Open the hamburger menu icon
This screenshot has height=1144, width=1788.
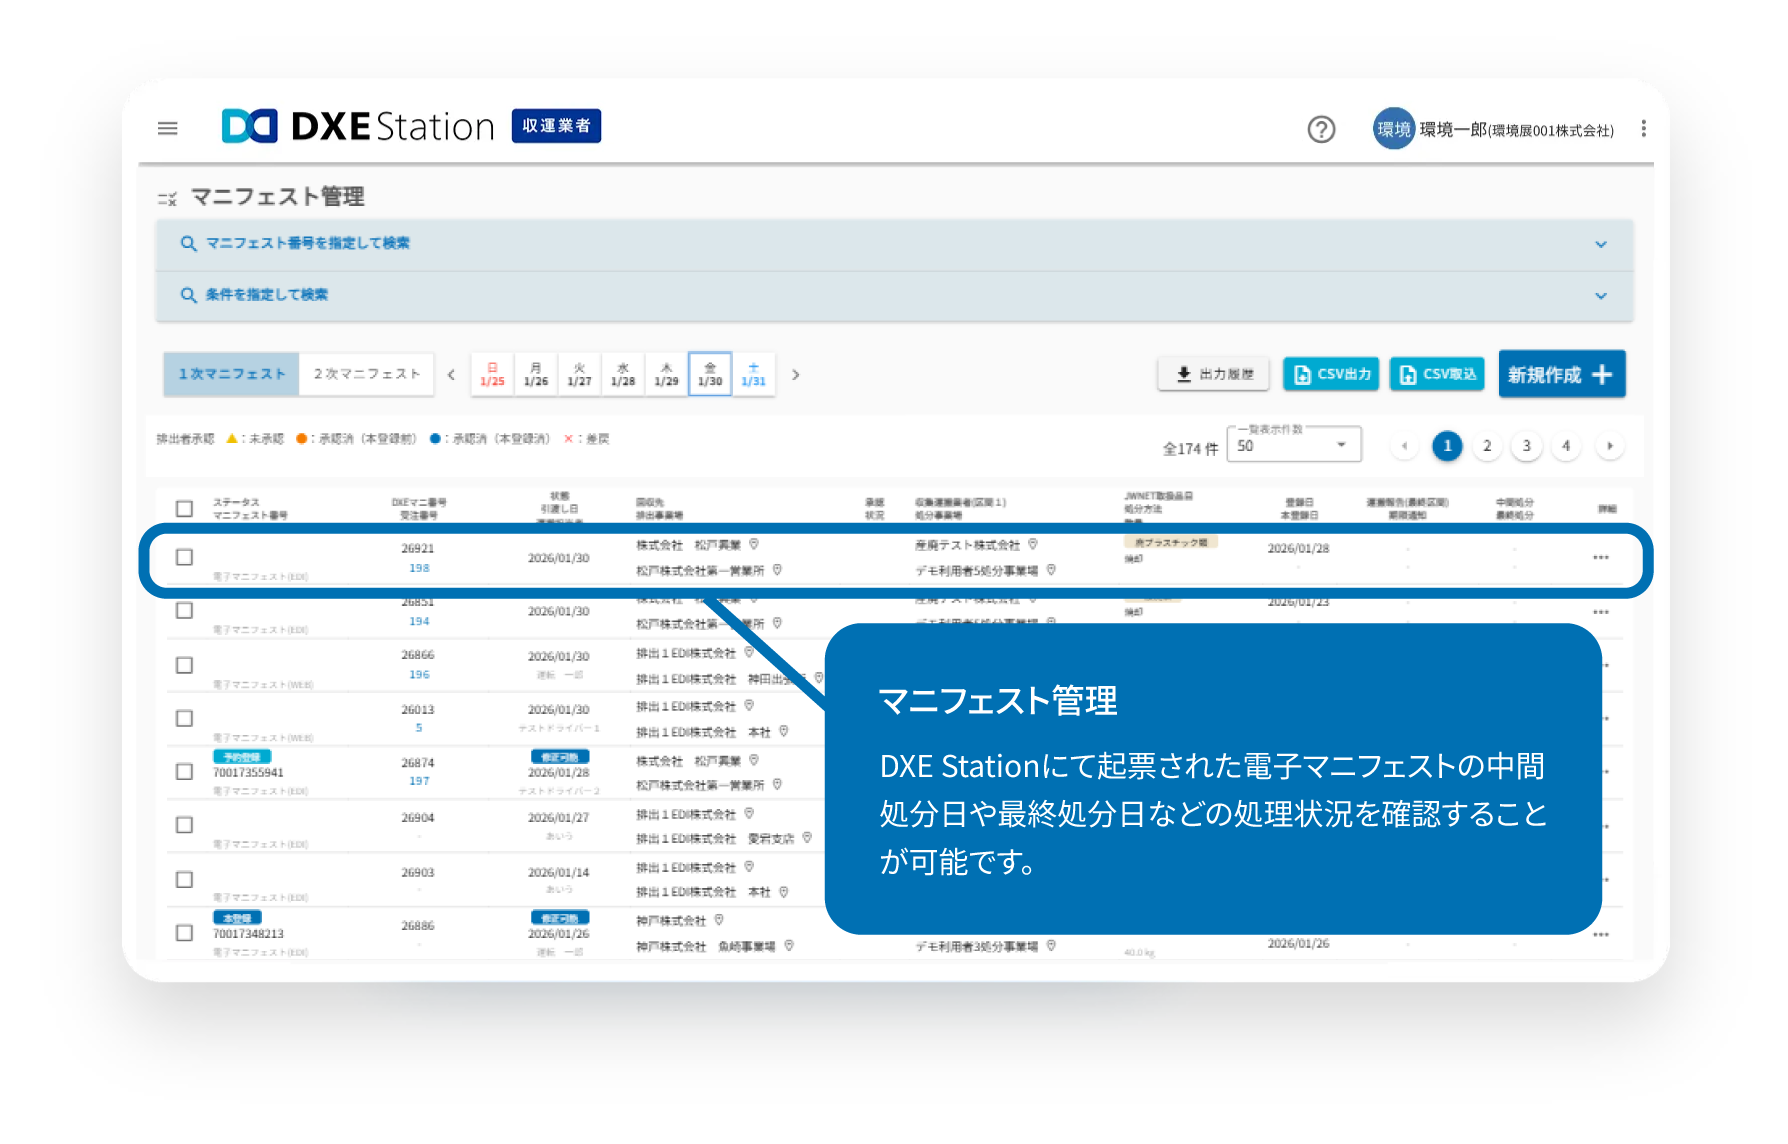click(x=167, y=127)
